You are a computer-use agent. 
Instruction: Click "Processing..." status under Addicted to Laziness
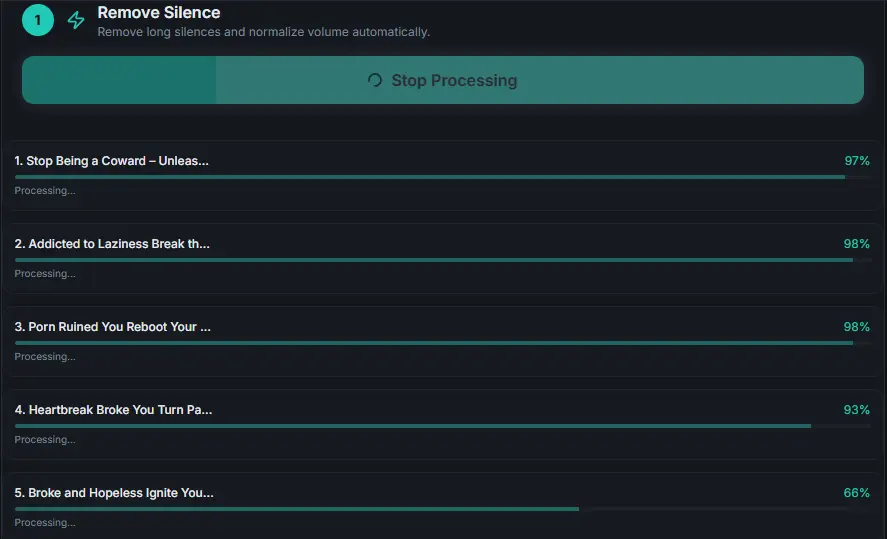[x=45, y=274]
